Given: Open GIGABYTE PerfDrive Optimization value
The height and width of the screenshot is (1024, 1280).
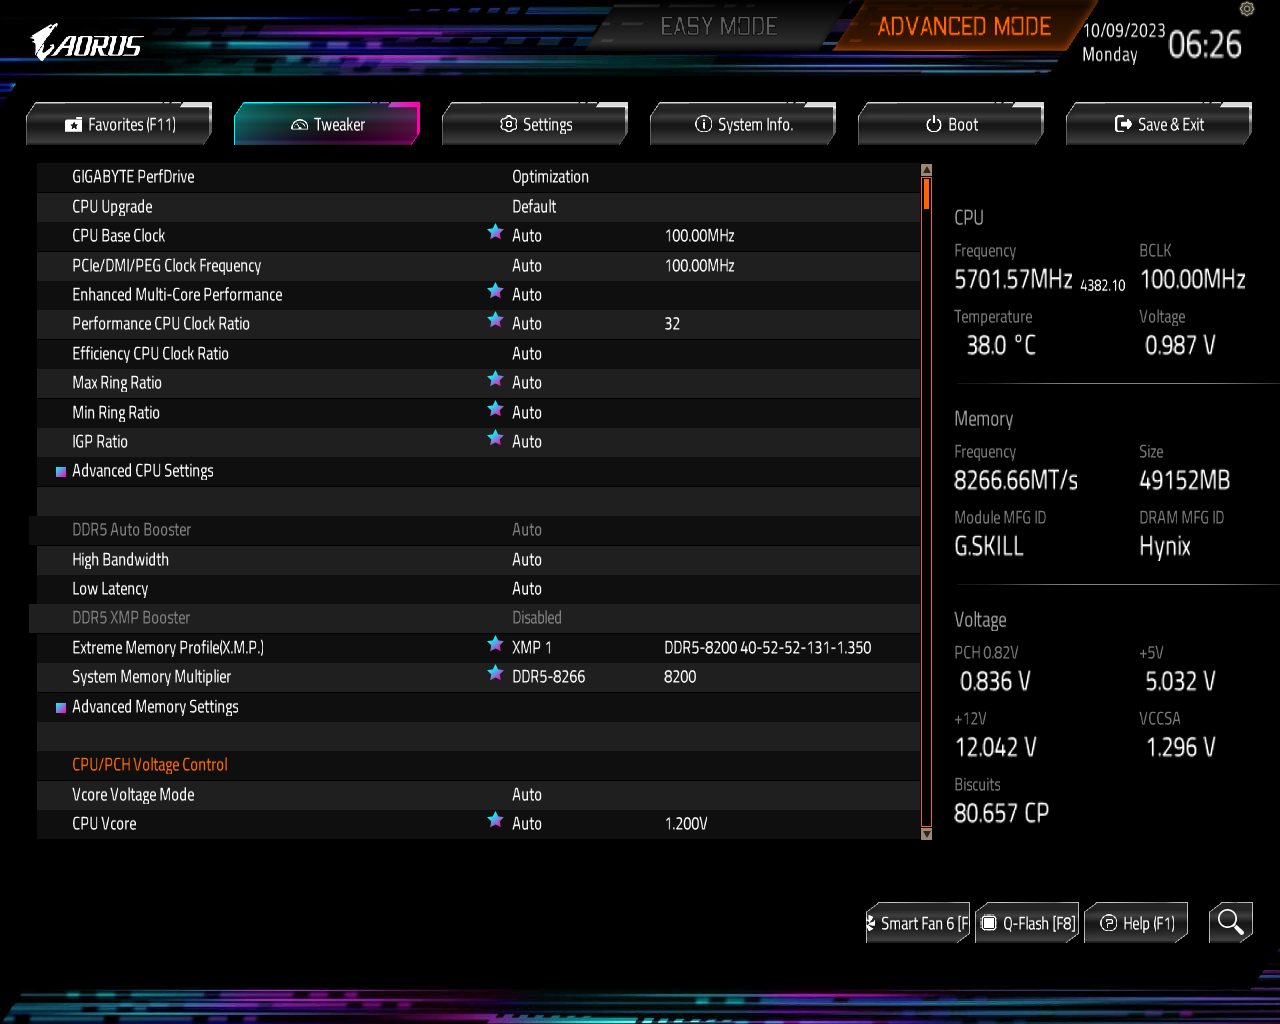Looking at the screenshot, I should click(x=550, y=177).
